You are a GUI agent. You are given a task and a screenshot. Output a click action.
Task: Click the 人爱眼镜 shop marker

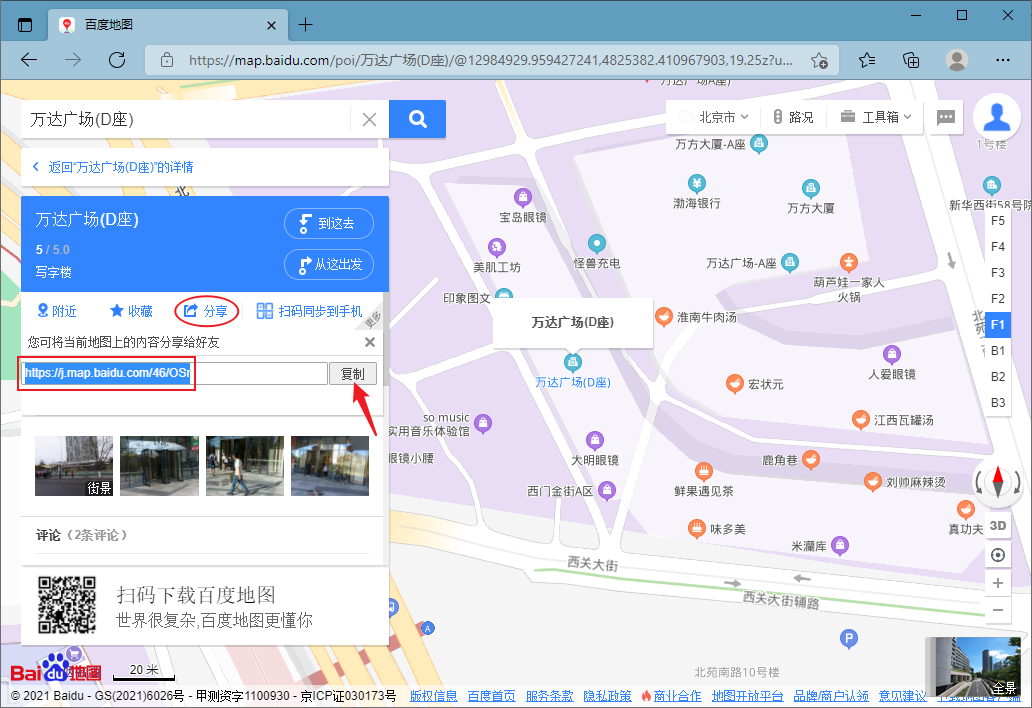[x=891, y=354]
